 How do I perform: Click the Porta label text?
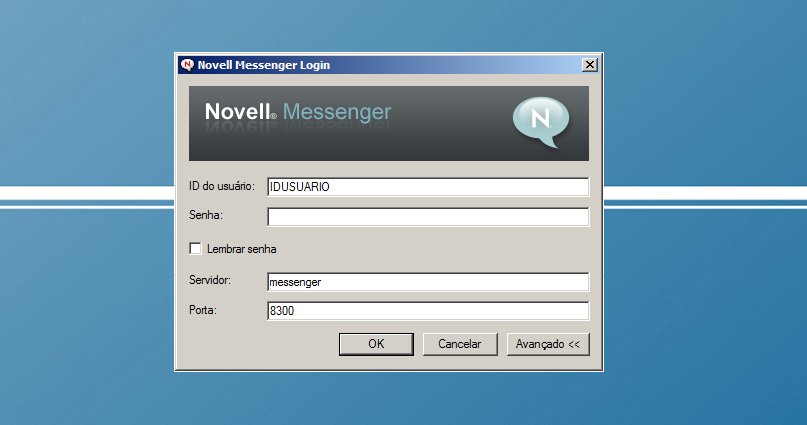(203, 310)
